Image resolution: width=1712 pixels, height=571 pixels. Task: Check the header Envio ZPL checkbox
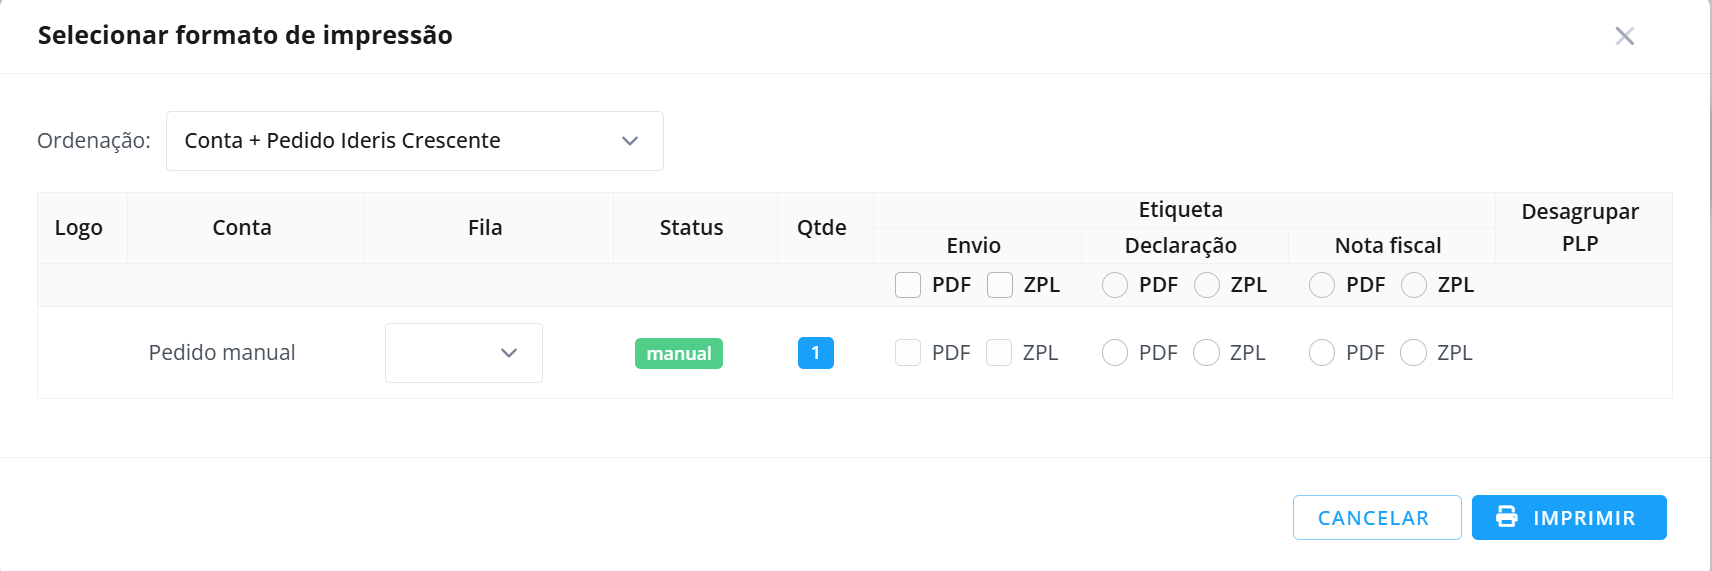pyautogui.click(x=1000, y=285)
